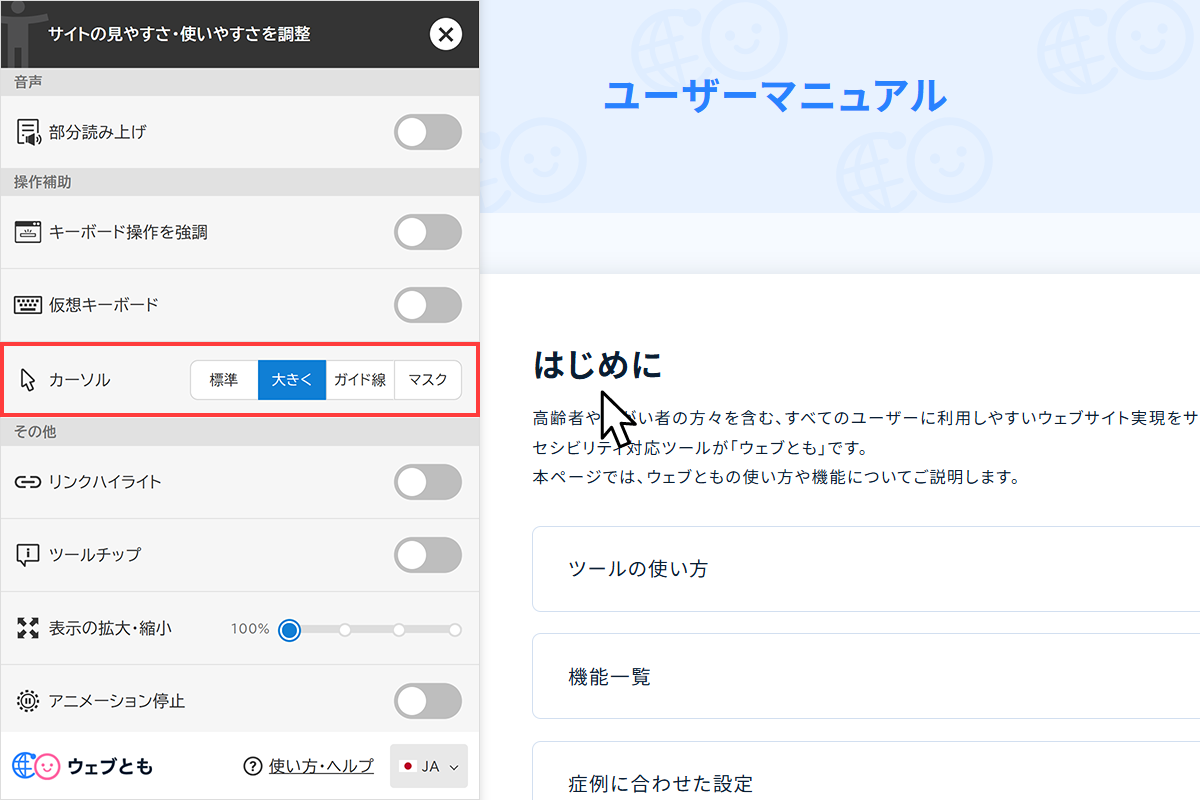Image resolution: width=1200 pixels, height=800 pixels.
Task: Enable the 部分読み上げ toggle
Action: [428, 132]
